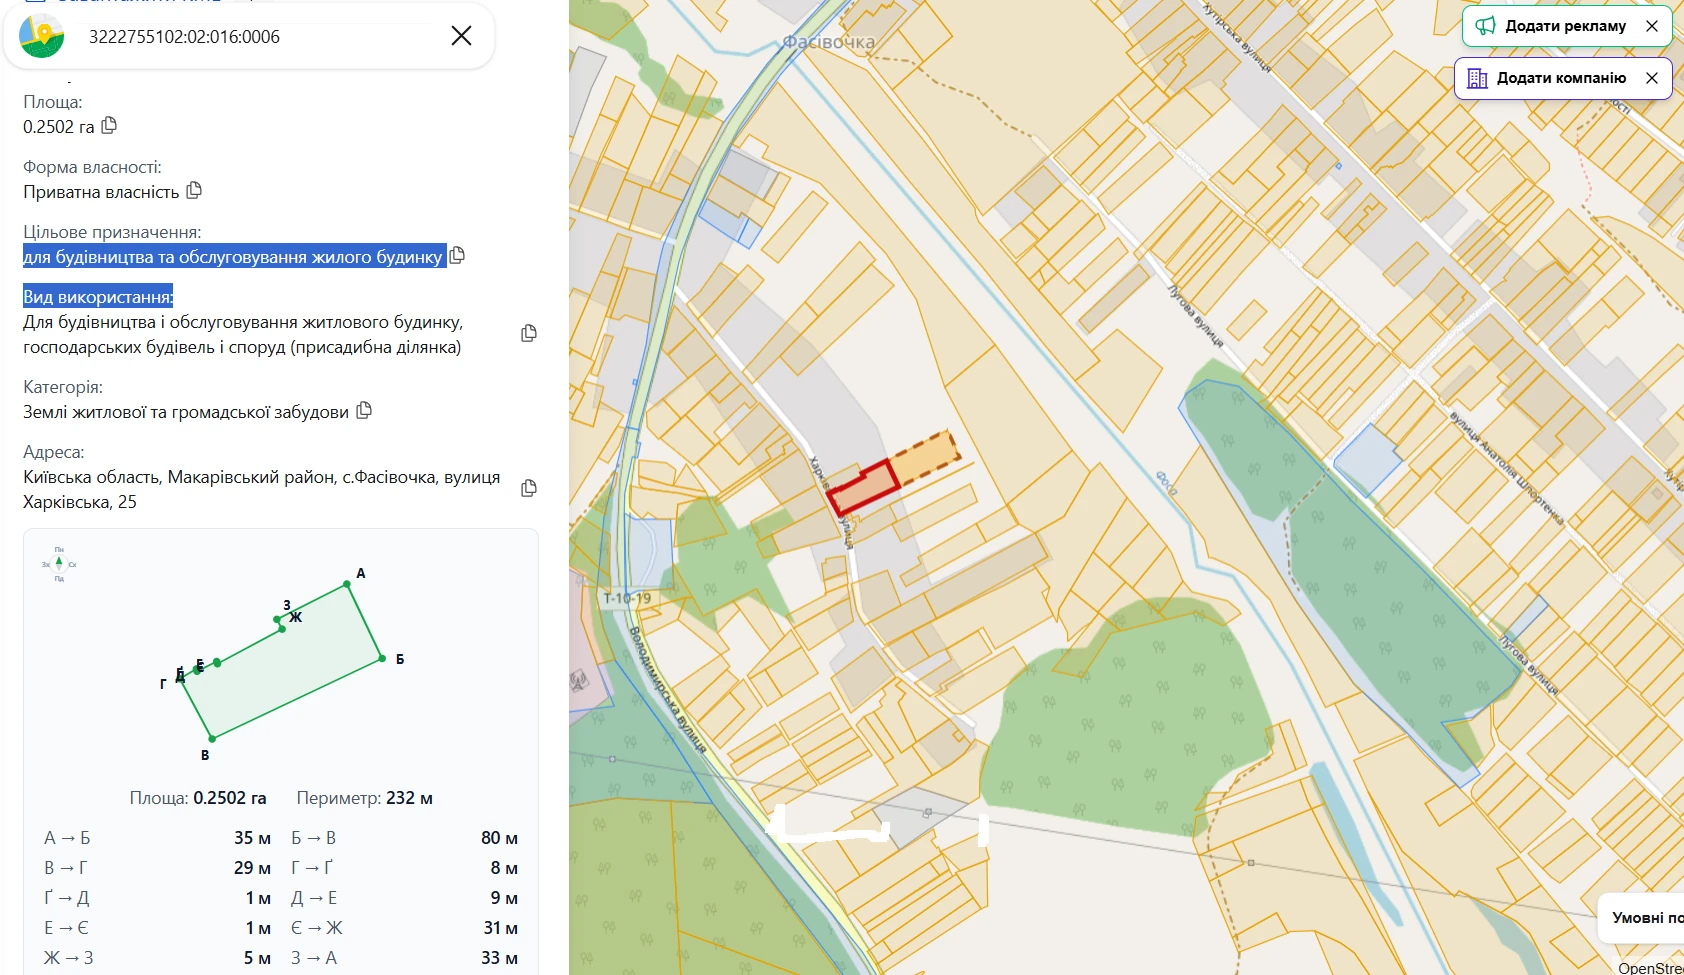Screen dimensions: 1684x975
Task: Click the T-10-19 road label
Action: 627,598
